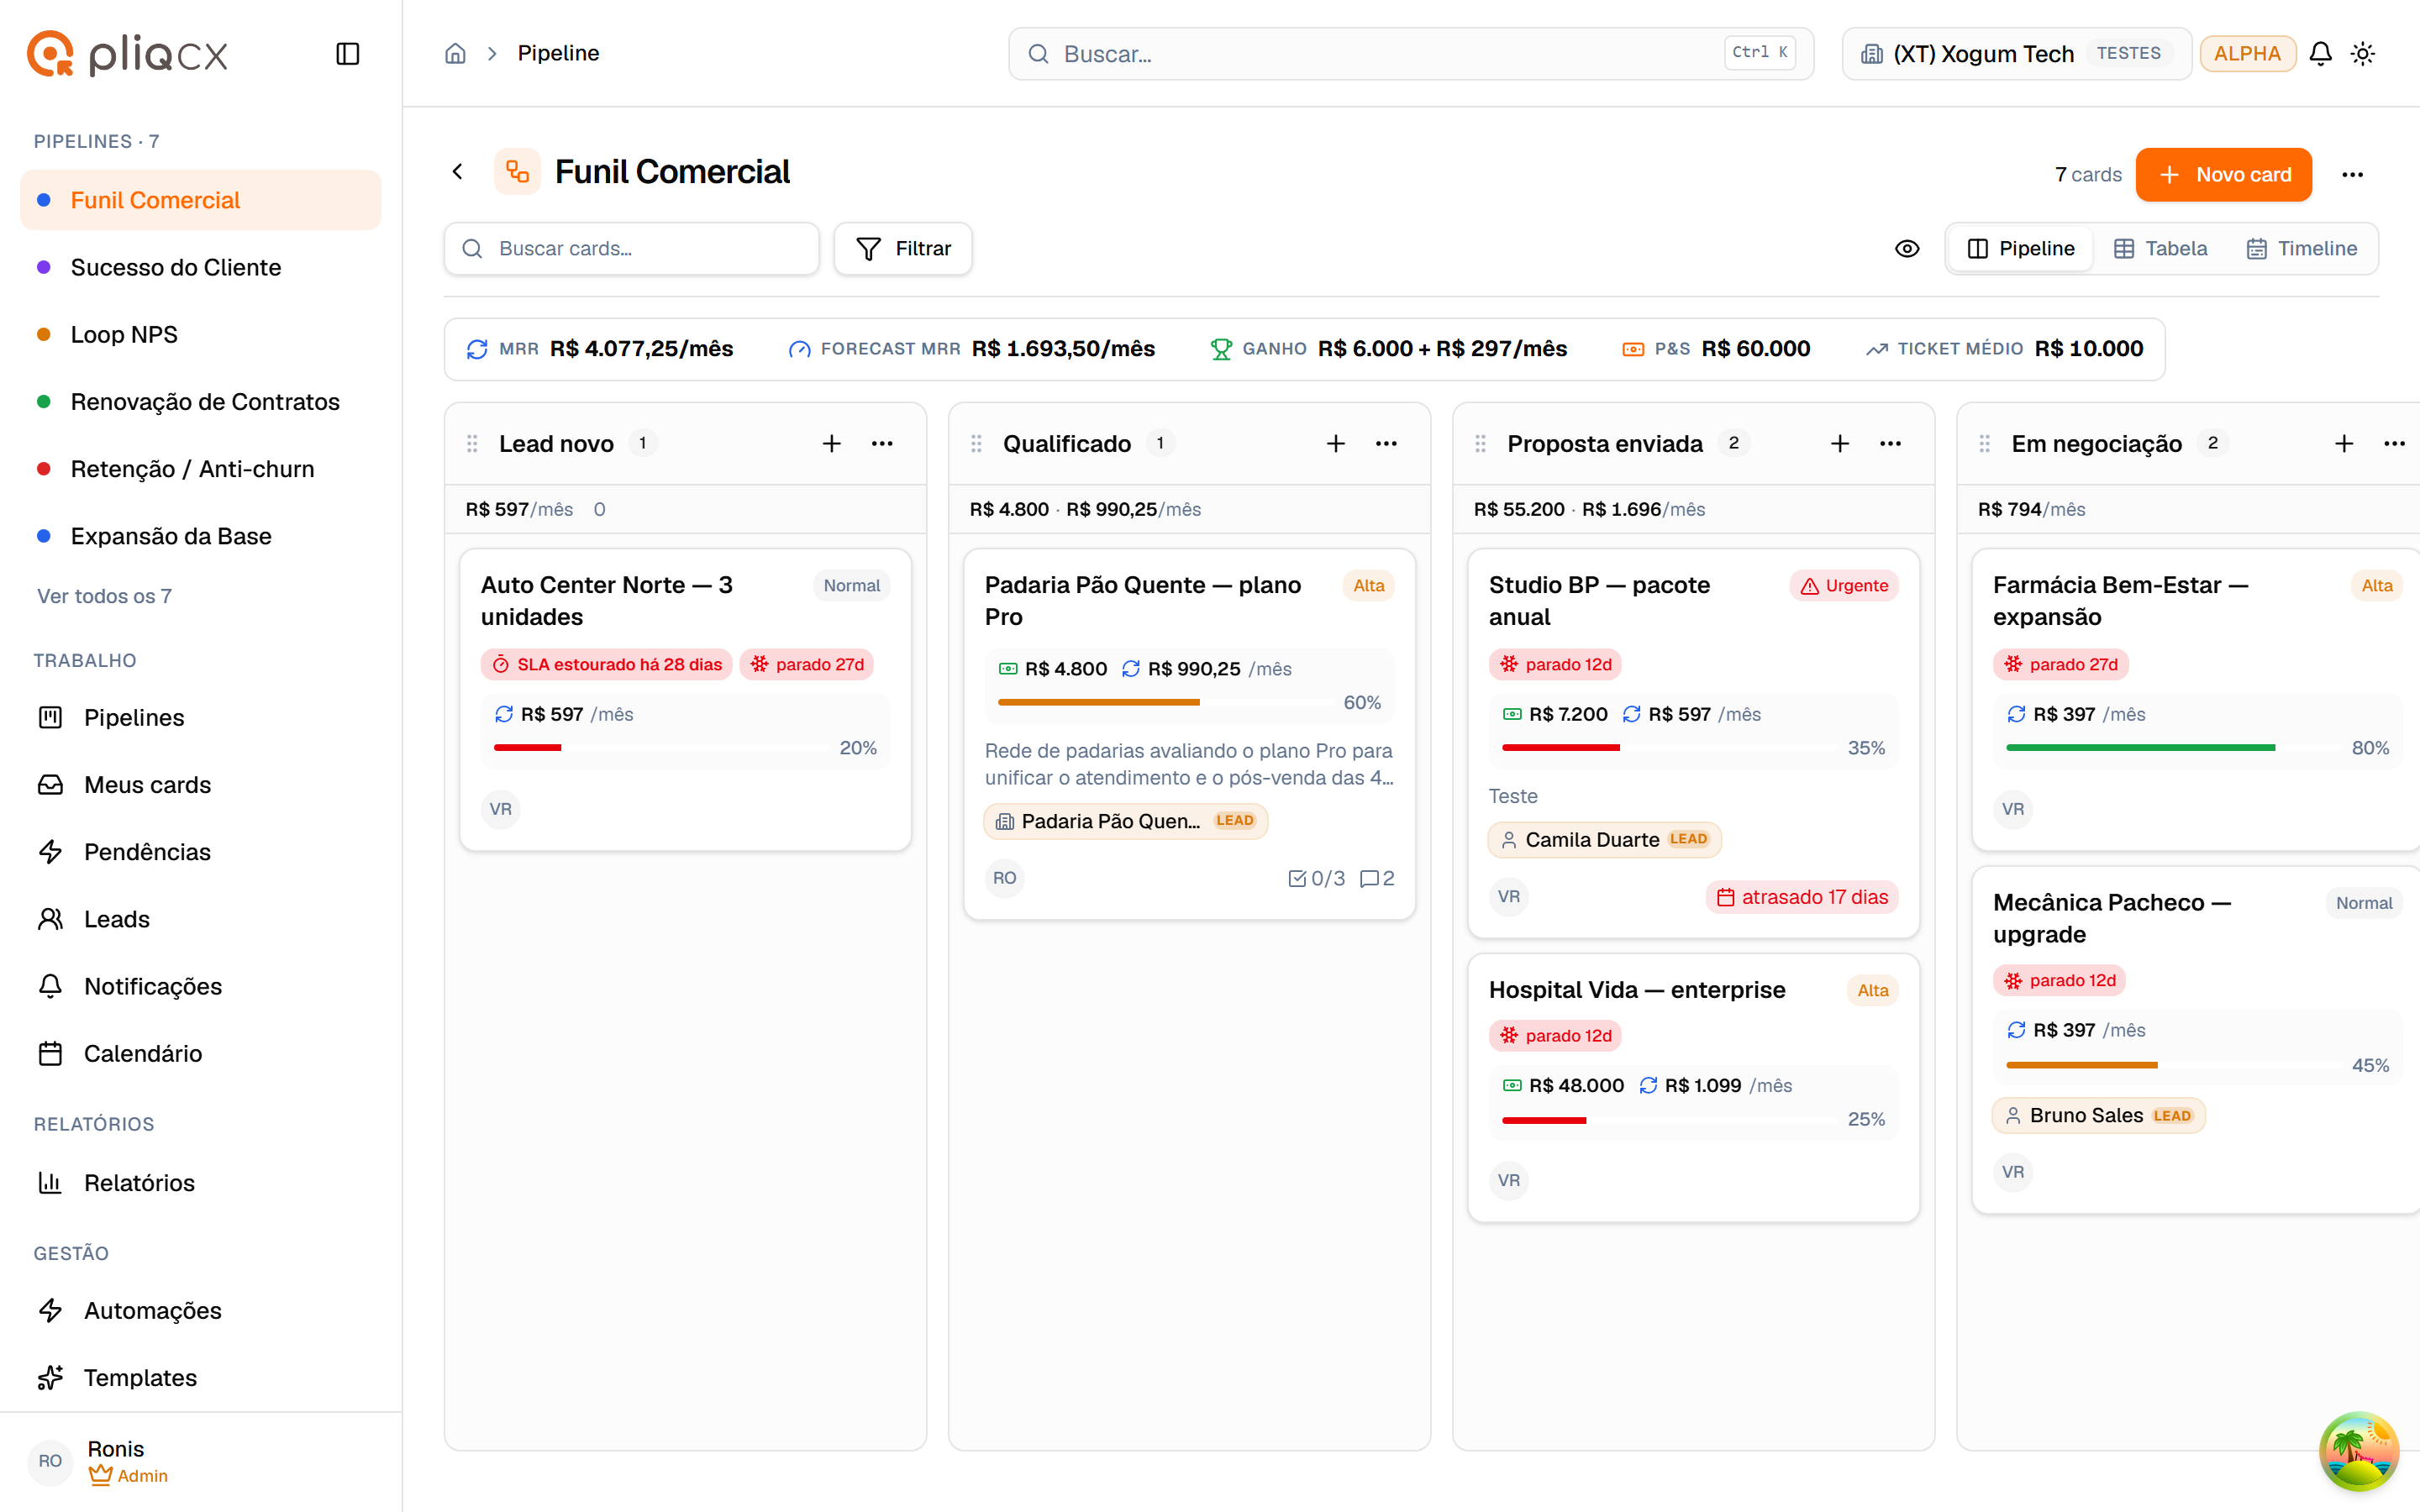2420x1512 pixels.
Task: Open the Filtrar filter button
Action: [x=903, y=248]
